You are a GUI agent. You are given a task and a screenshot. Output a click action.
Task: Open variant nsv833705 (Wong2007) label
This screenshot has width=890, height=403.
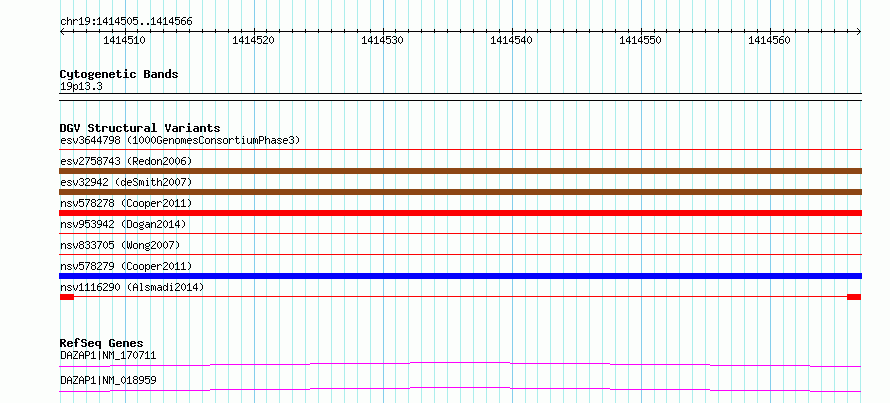tap(120, 245)
